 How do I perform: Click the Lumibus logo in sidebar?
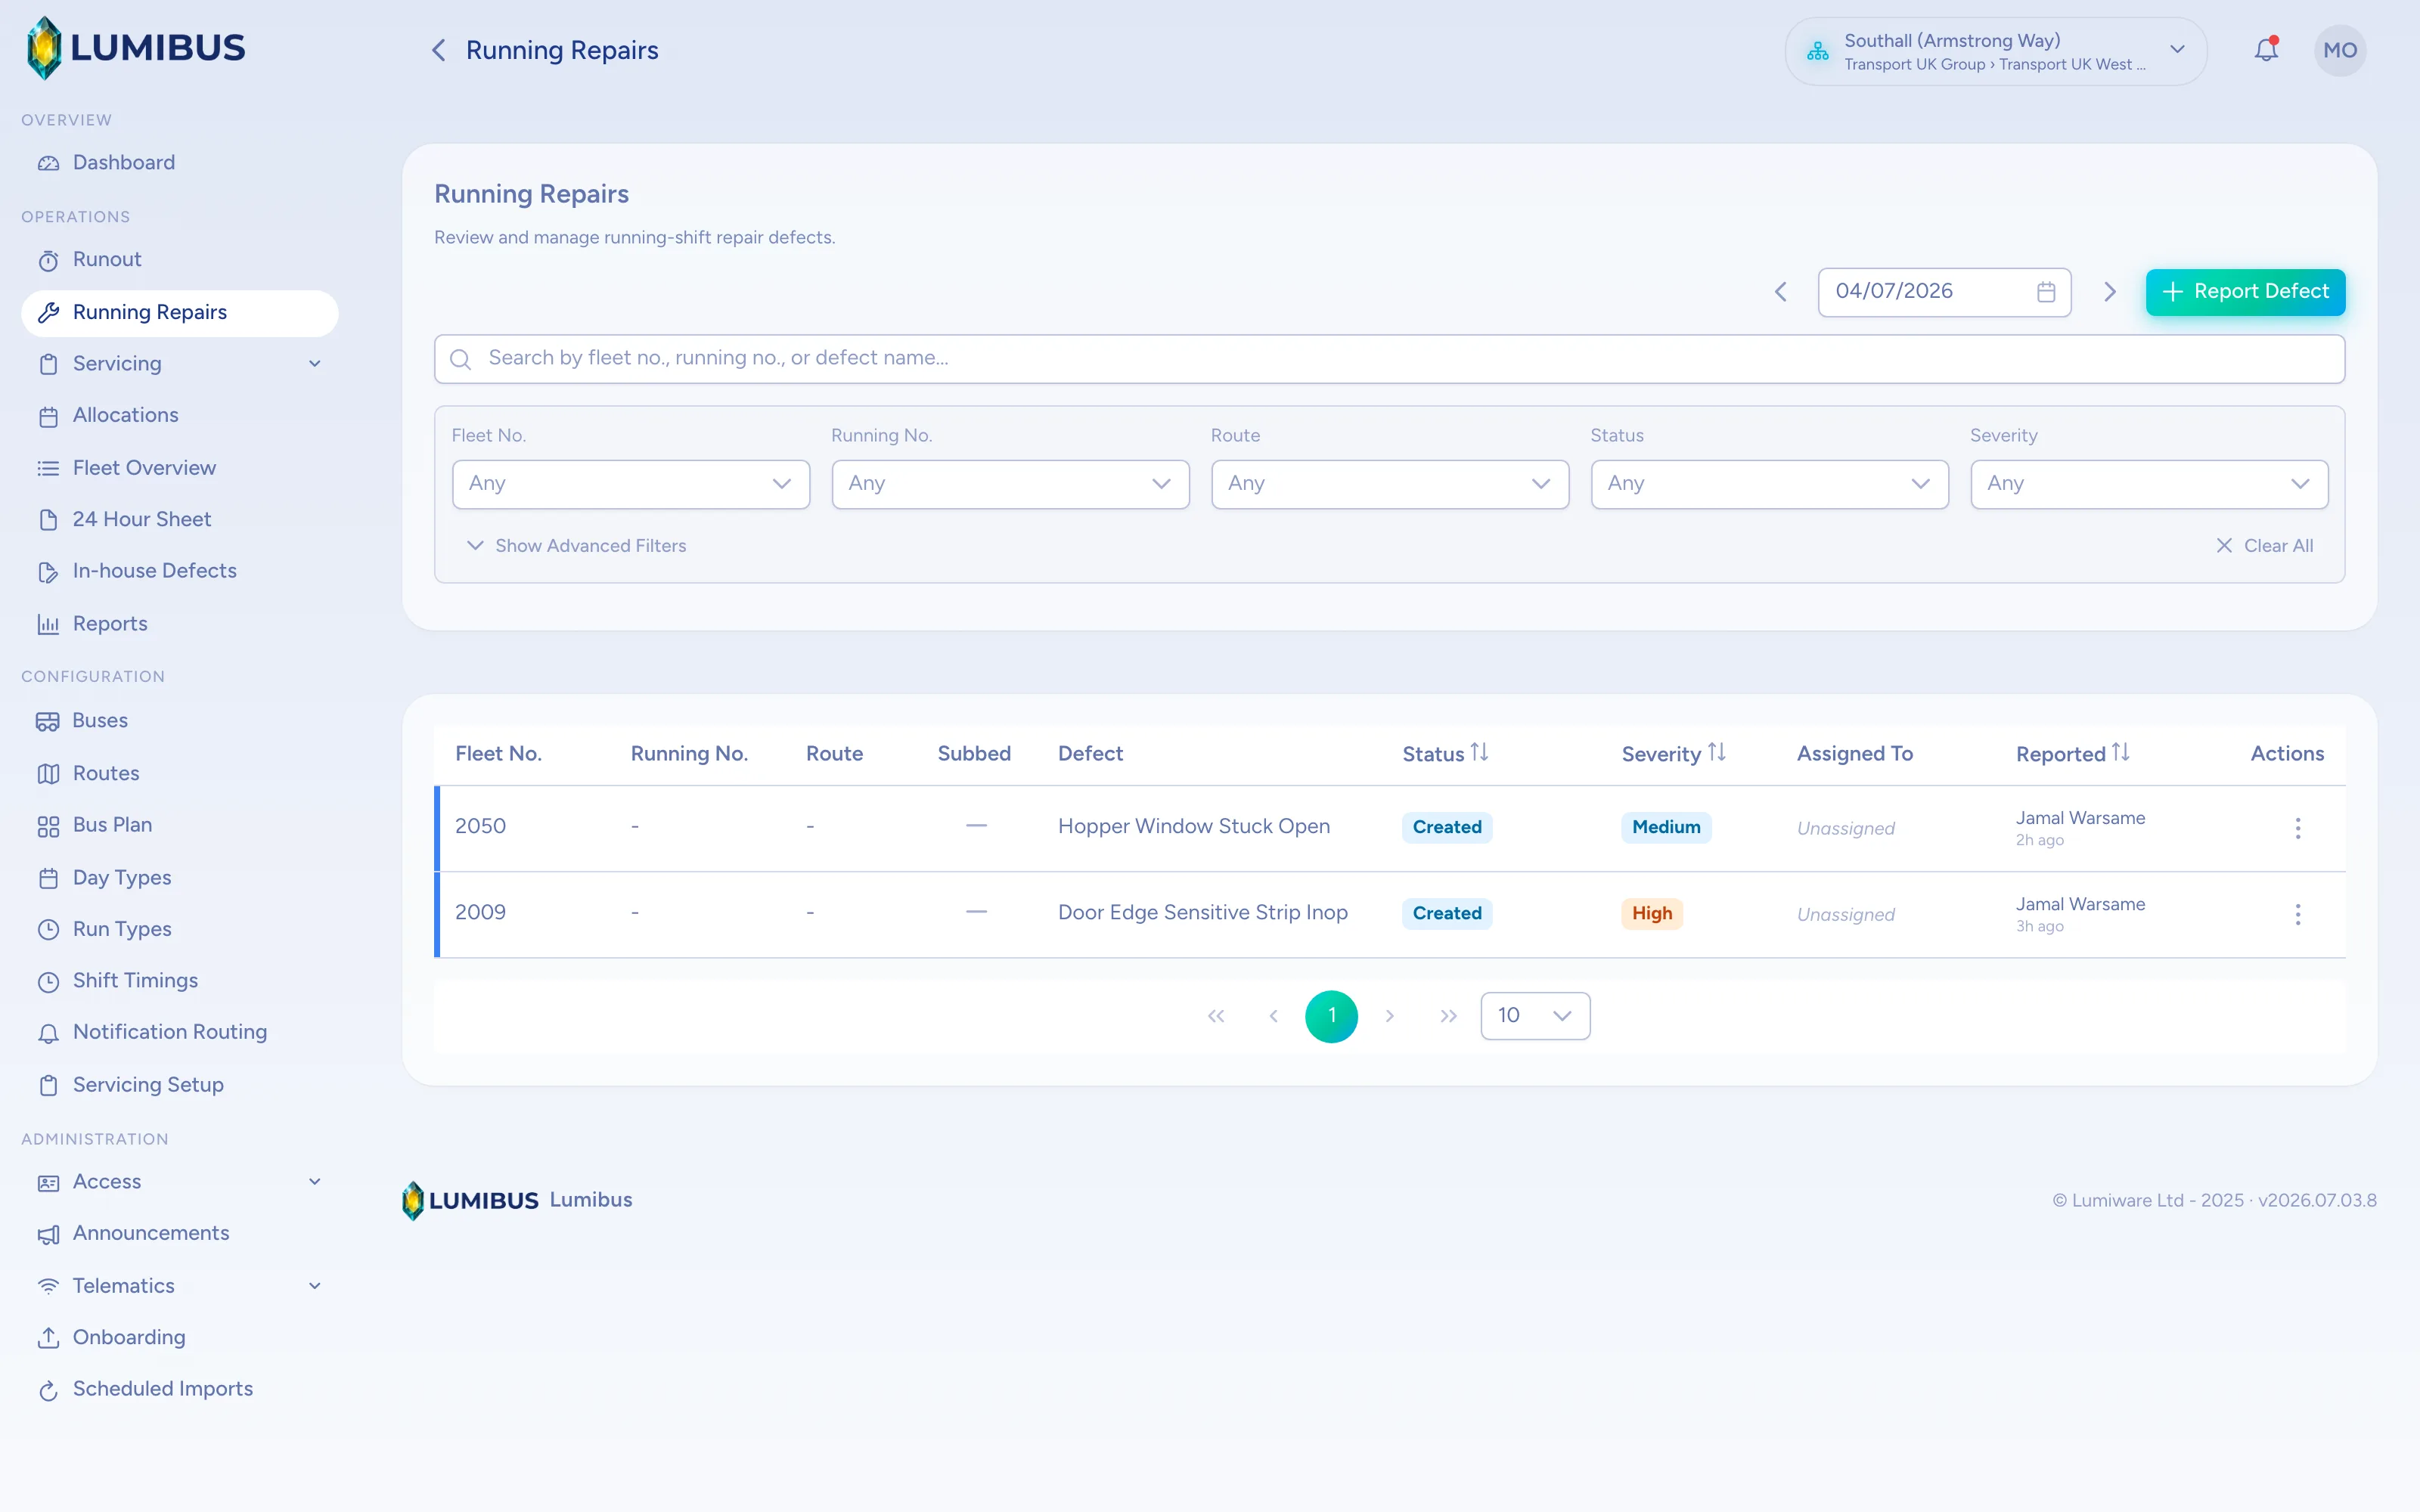pyautogui.click(x=135, y=48)
